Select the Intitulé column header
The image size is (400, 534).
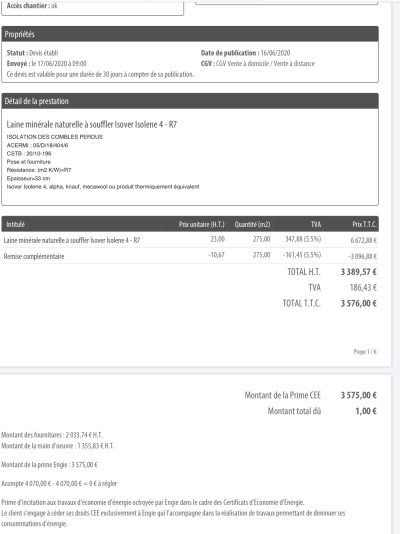tap(16, 224)
